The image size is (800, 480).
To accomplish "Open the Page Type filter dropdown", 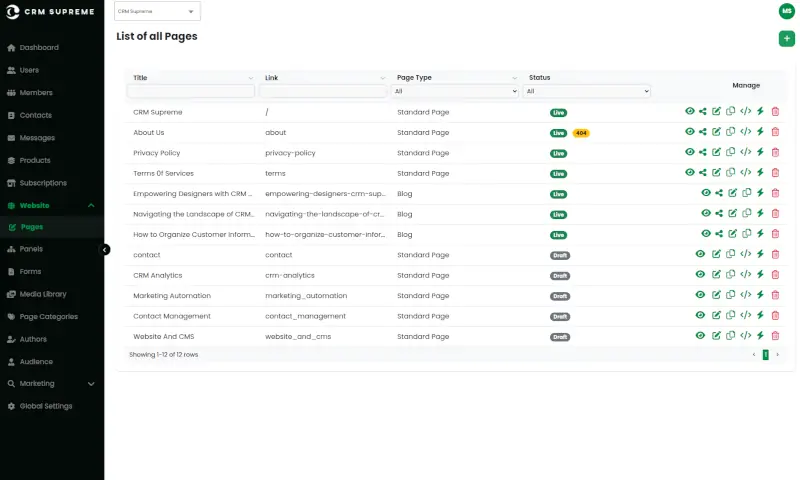I will coord(455,91).
